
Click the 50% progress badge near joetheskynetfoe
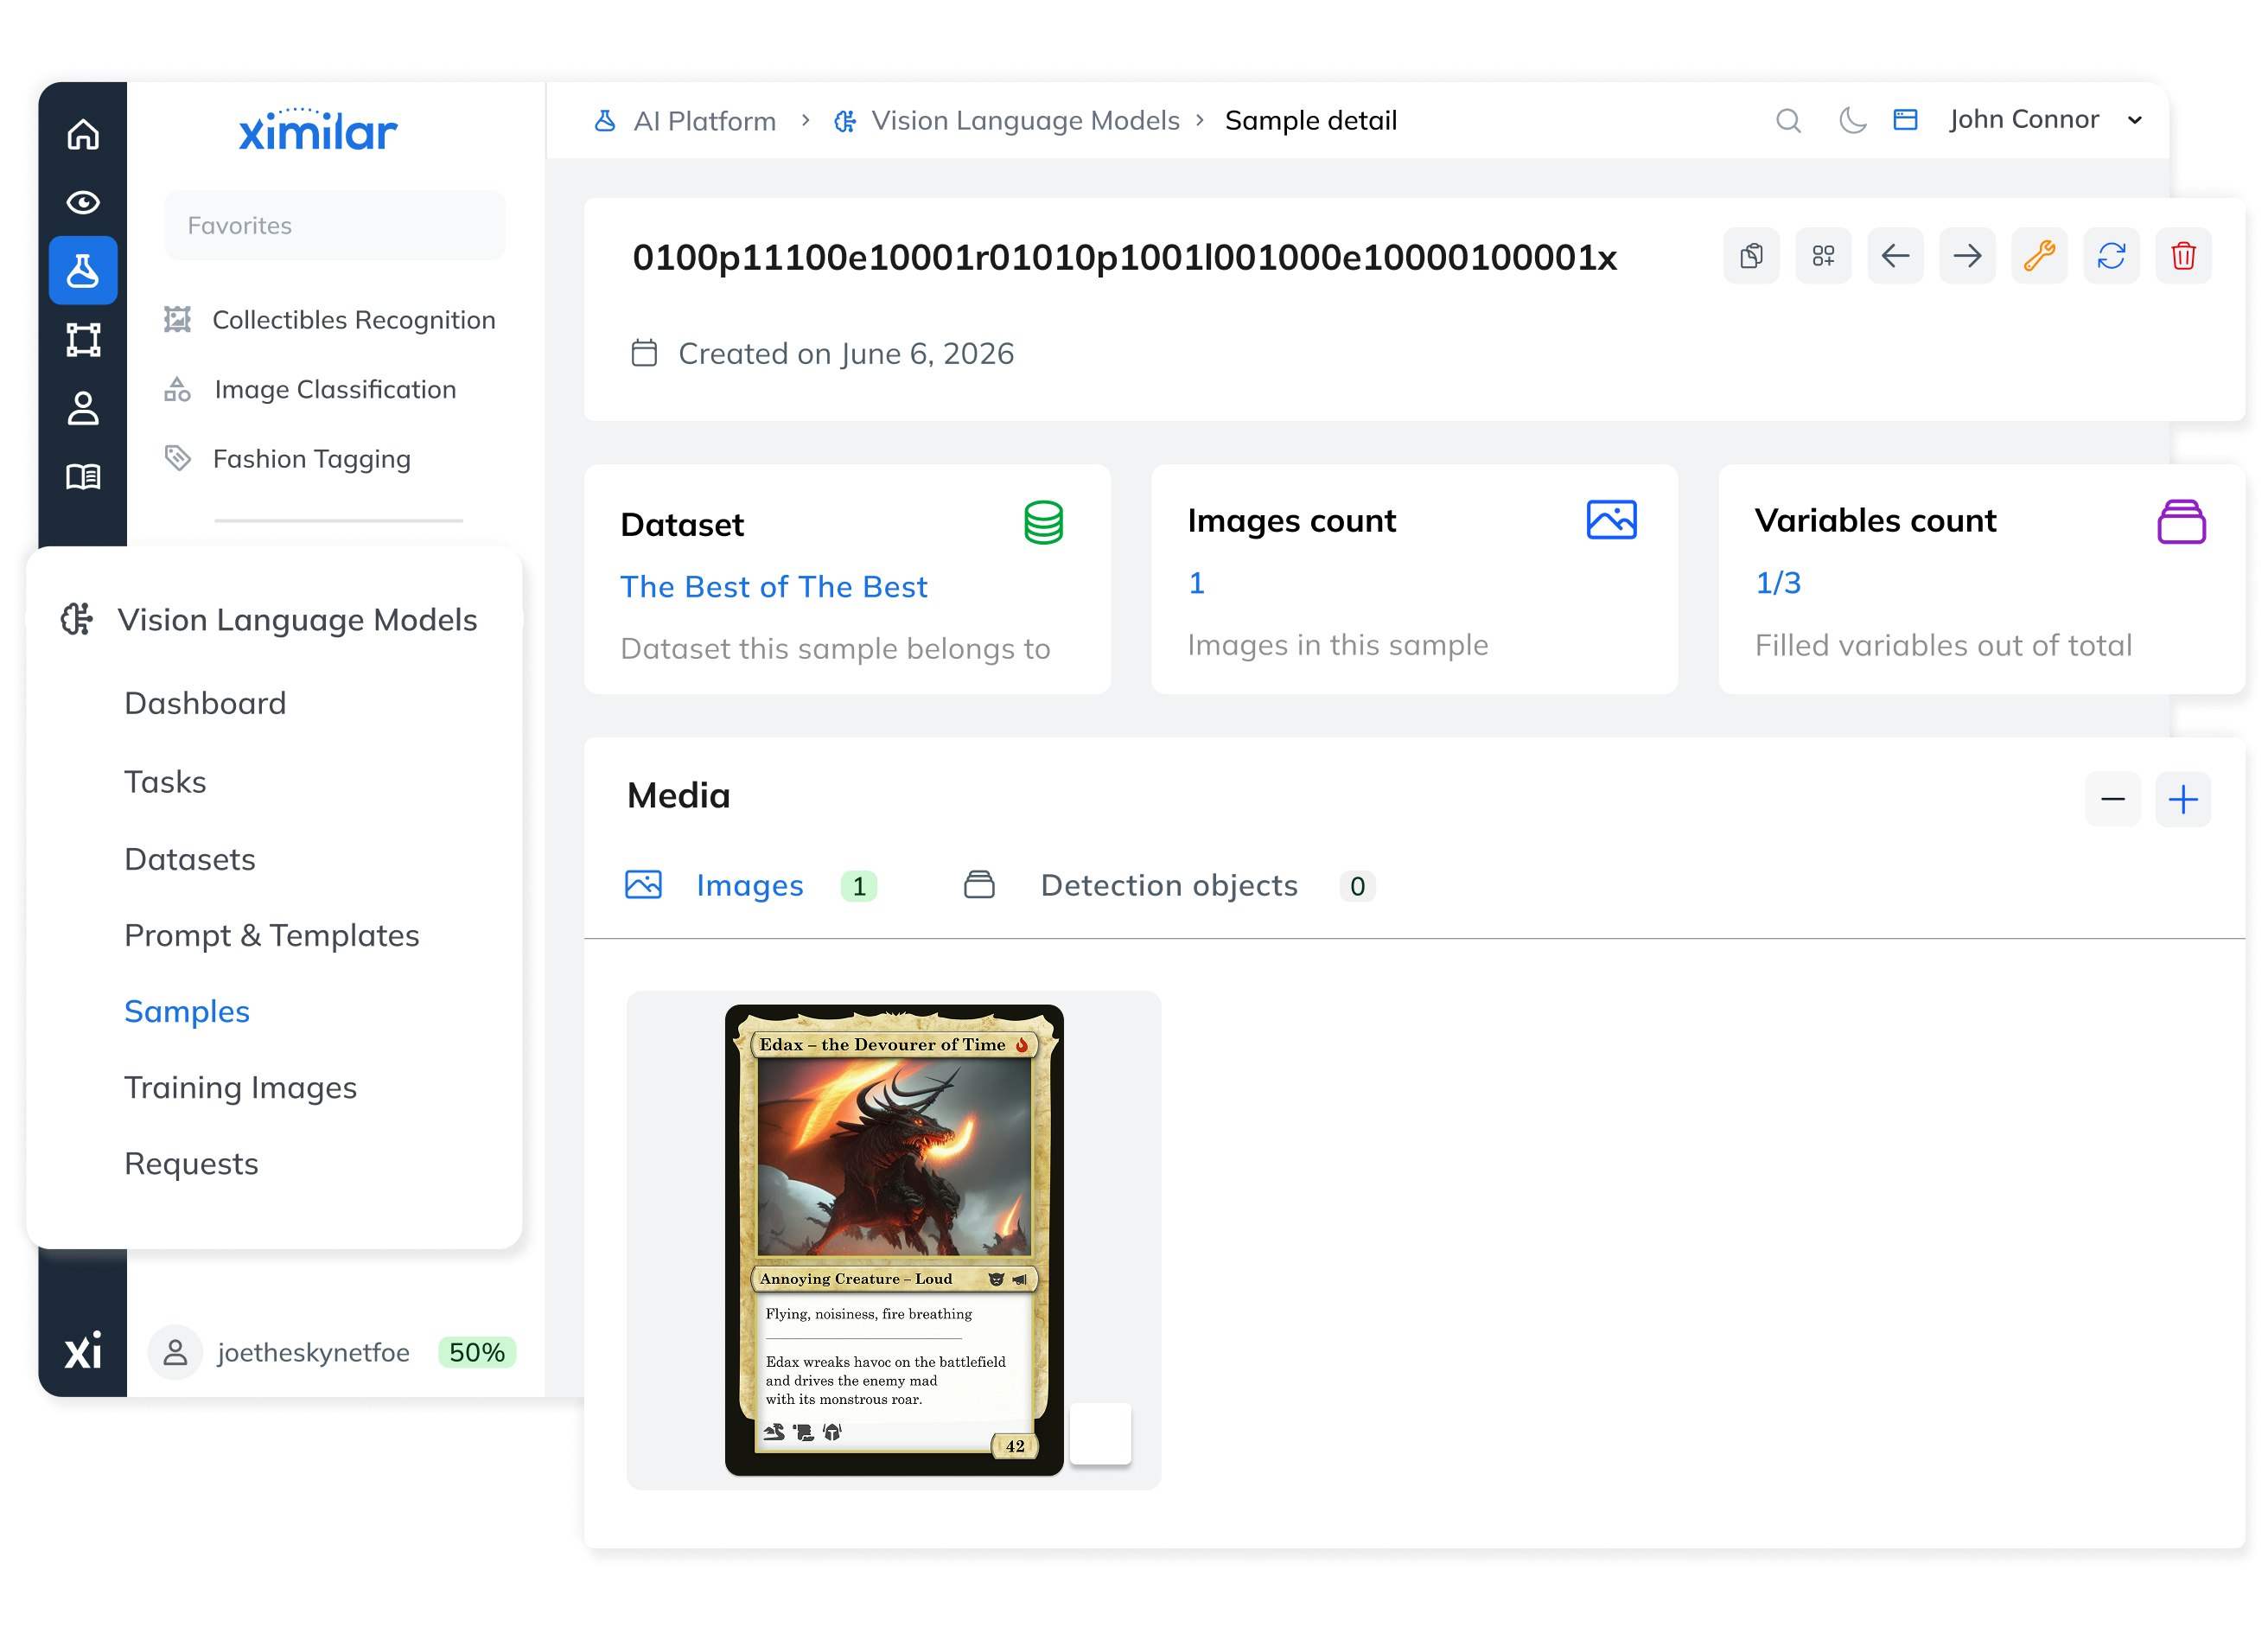pyautogui.click(x=475, y=1351)
